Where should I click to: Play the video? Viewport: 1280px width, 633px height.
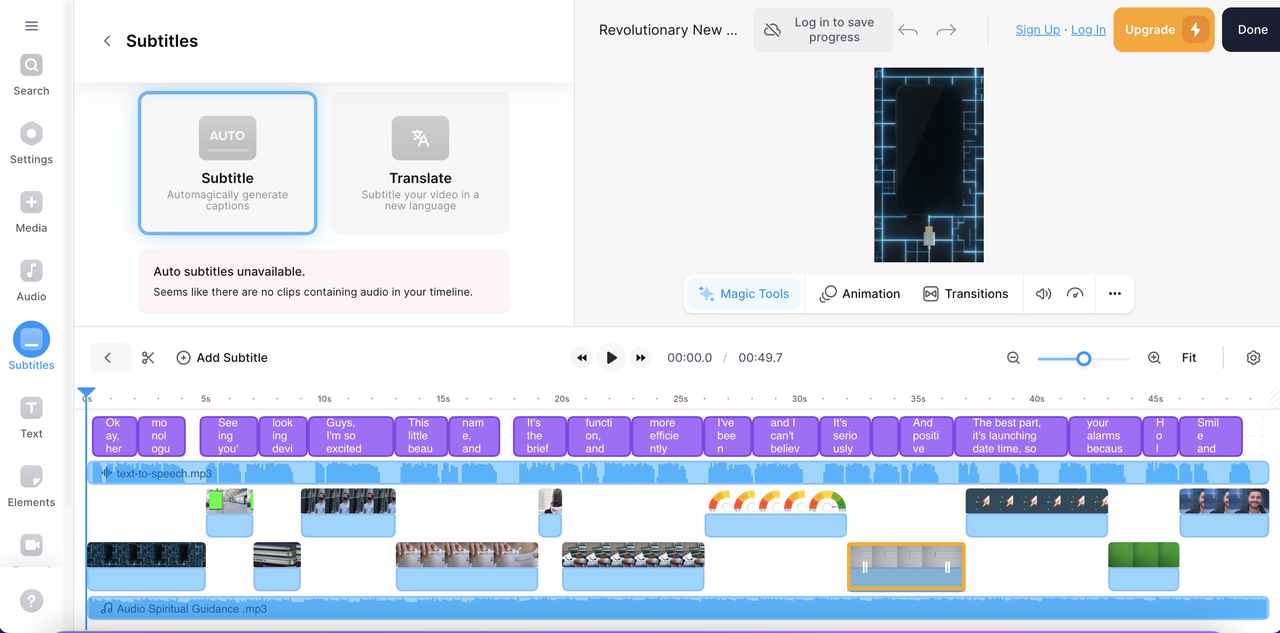pyautogui.click(x=611, y=358)
